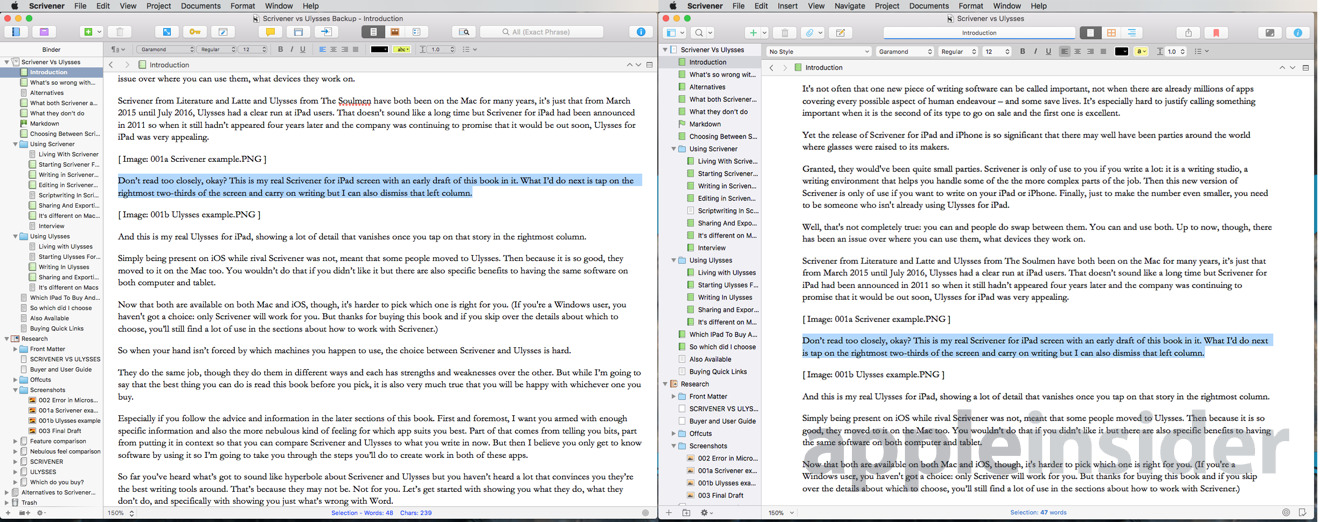This screenshot has height=522, width=1320.
Task: Toggle Inspector info button in left window
Action: tap(641, 32)
